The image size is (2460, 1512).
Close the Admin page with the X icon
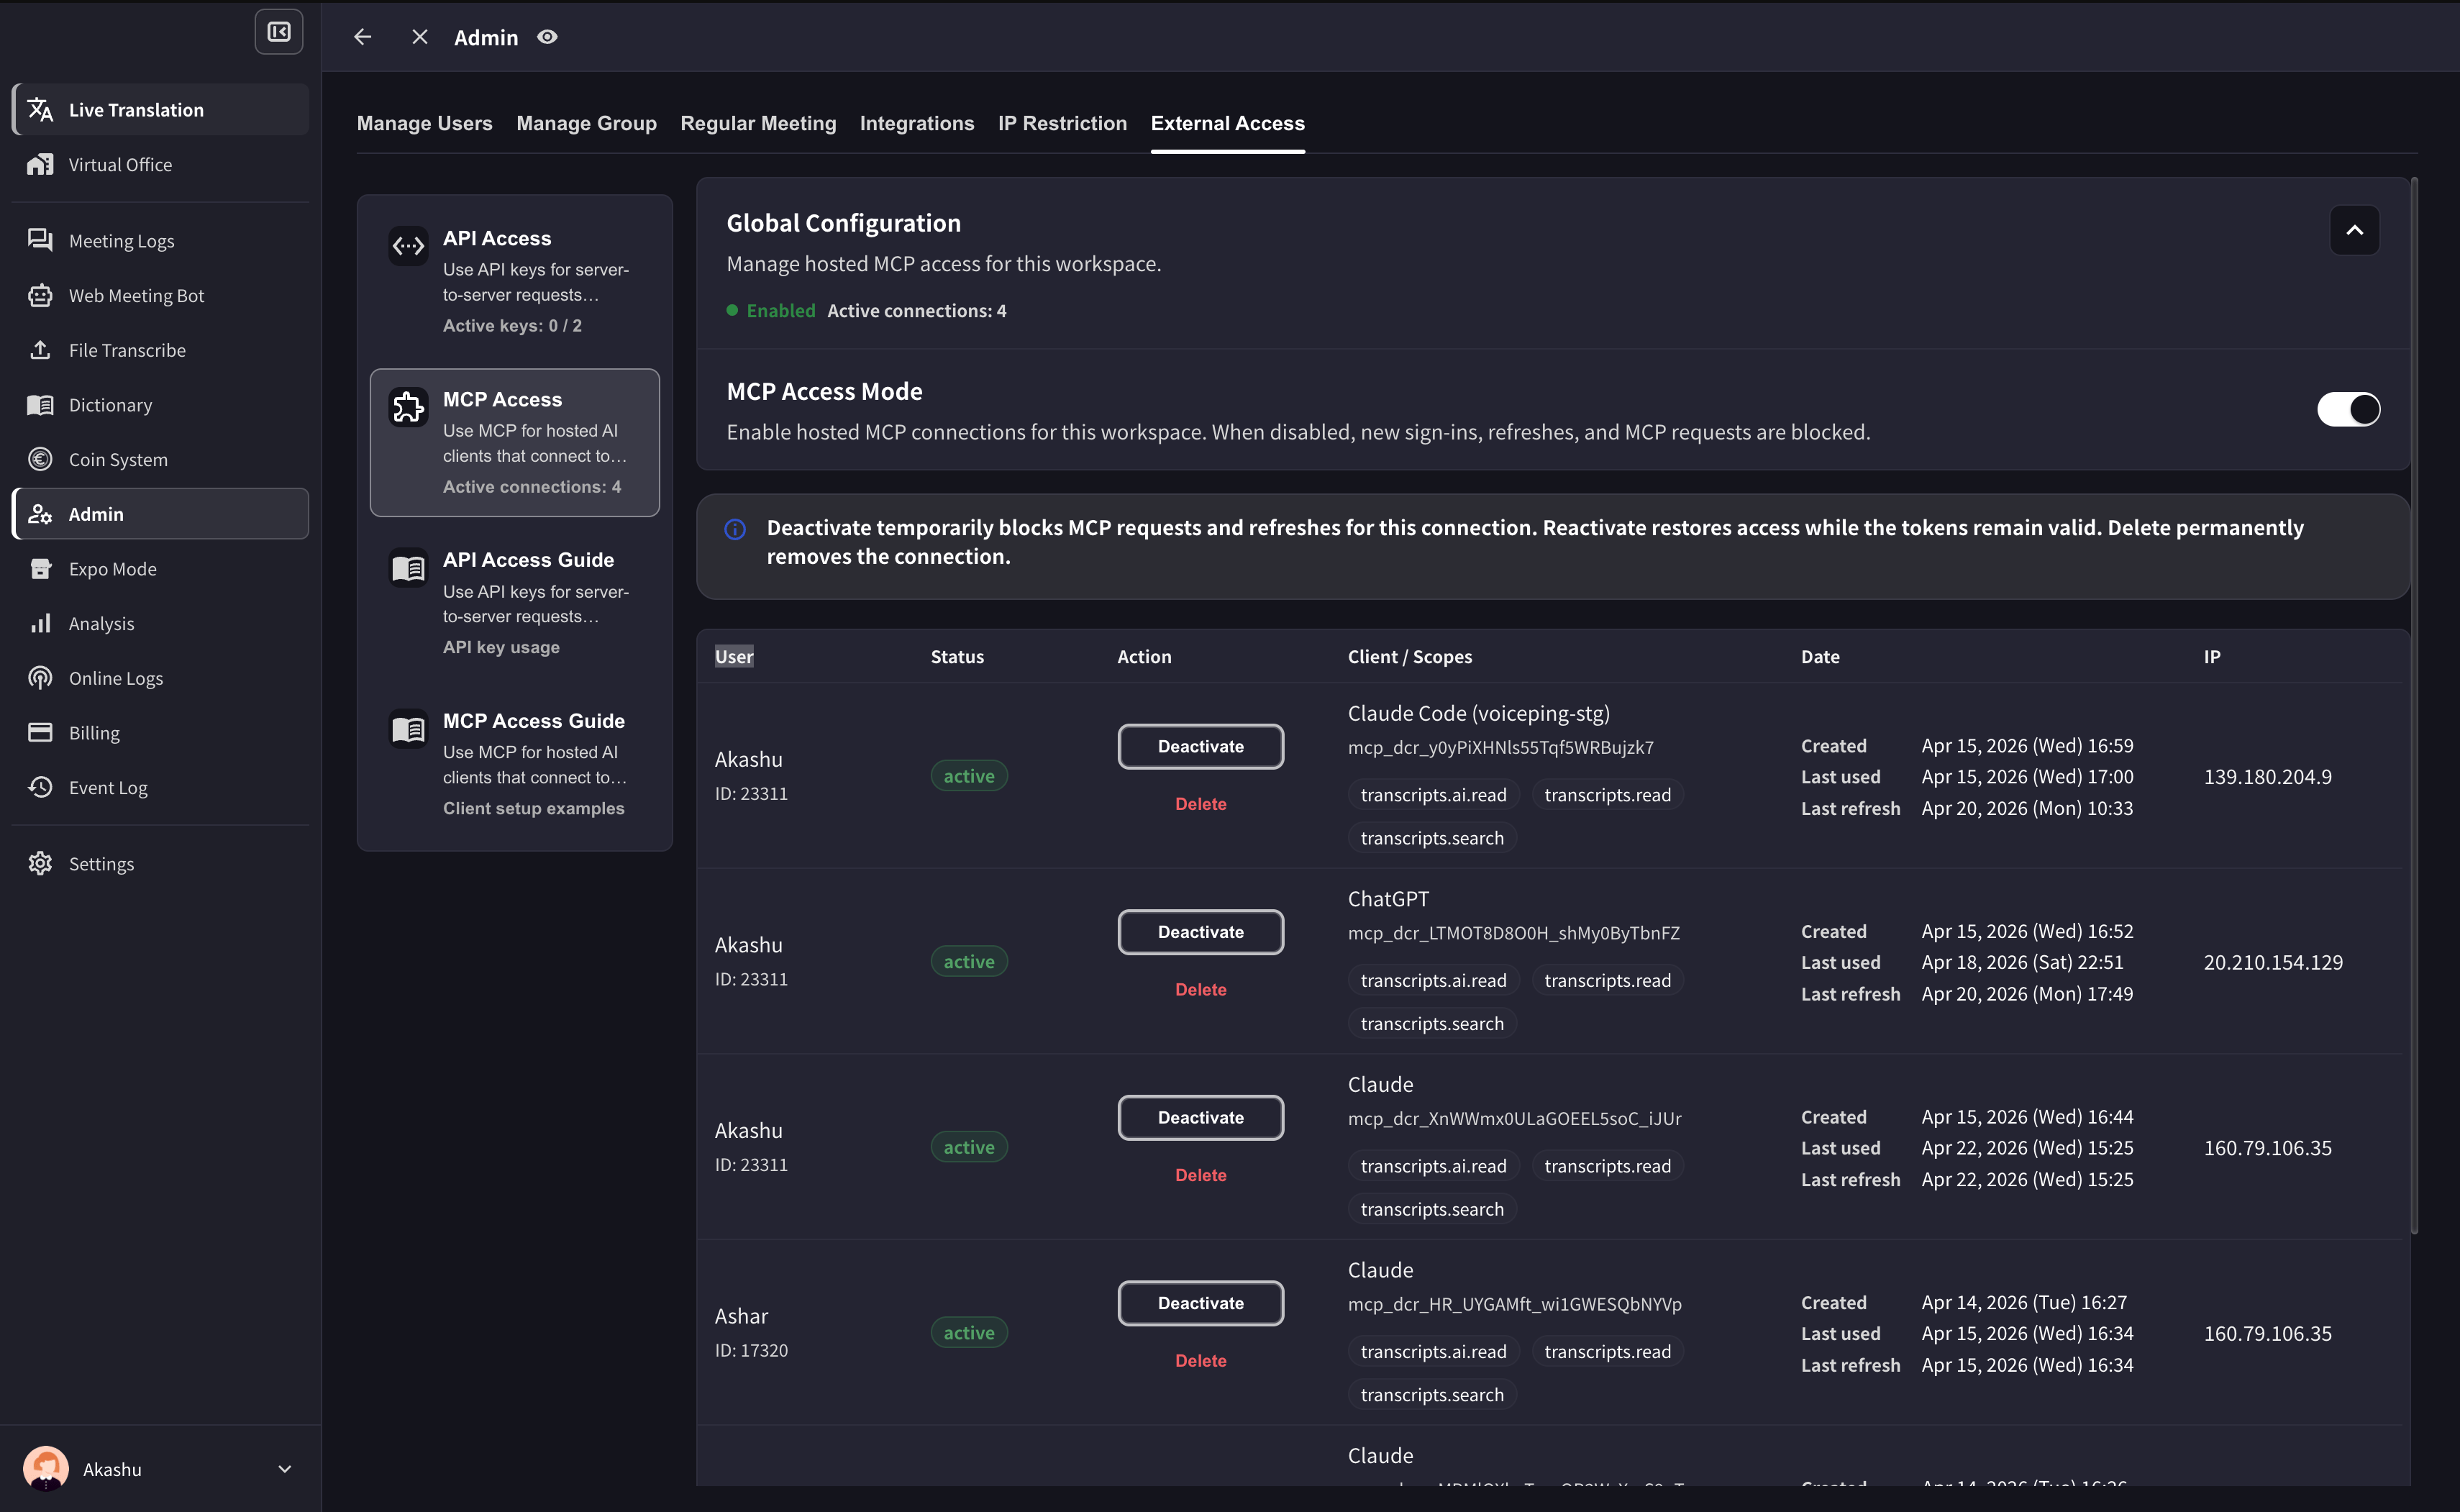click(x=420, y=37)
